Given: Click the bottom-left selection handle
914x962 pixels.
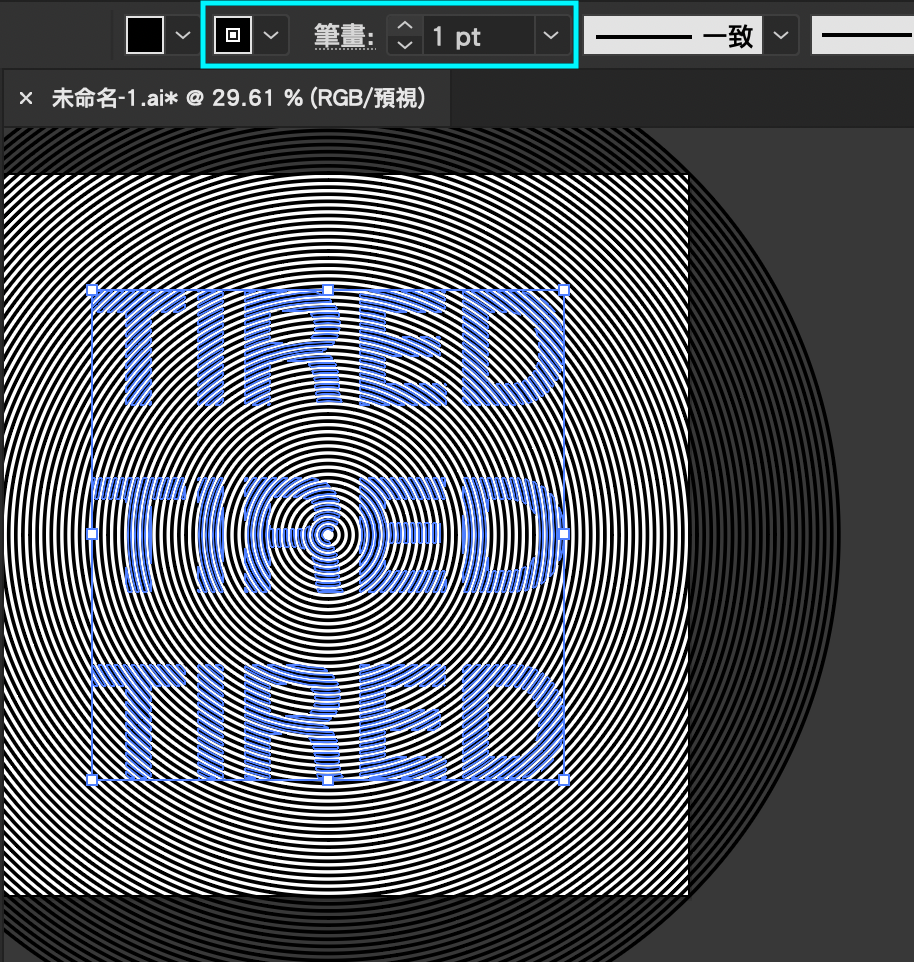Looking at the screenshot, I should pos(92,780).
